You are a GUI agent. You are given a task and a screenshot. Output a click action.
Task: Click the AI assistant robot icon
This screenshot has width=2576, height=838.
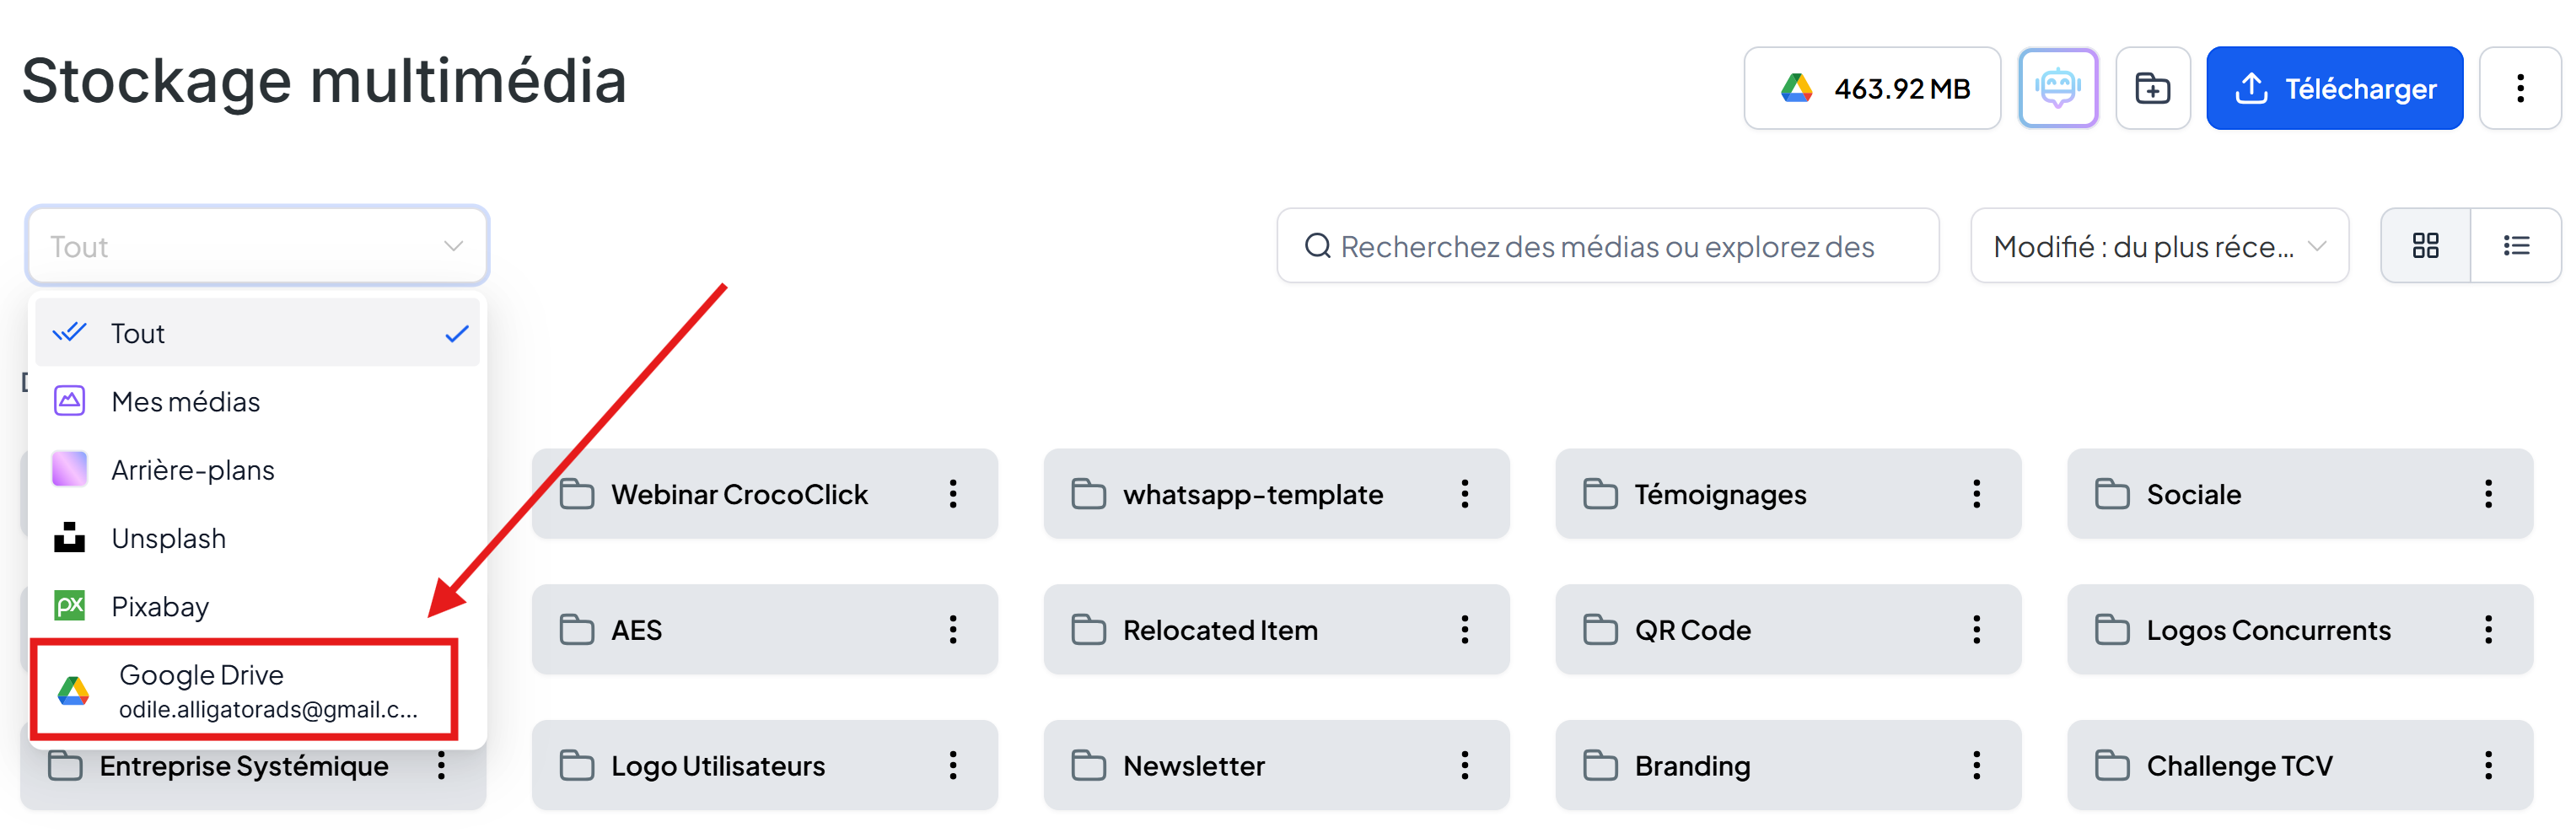point(2057,88)
